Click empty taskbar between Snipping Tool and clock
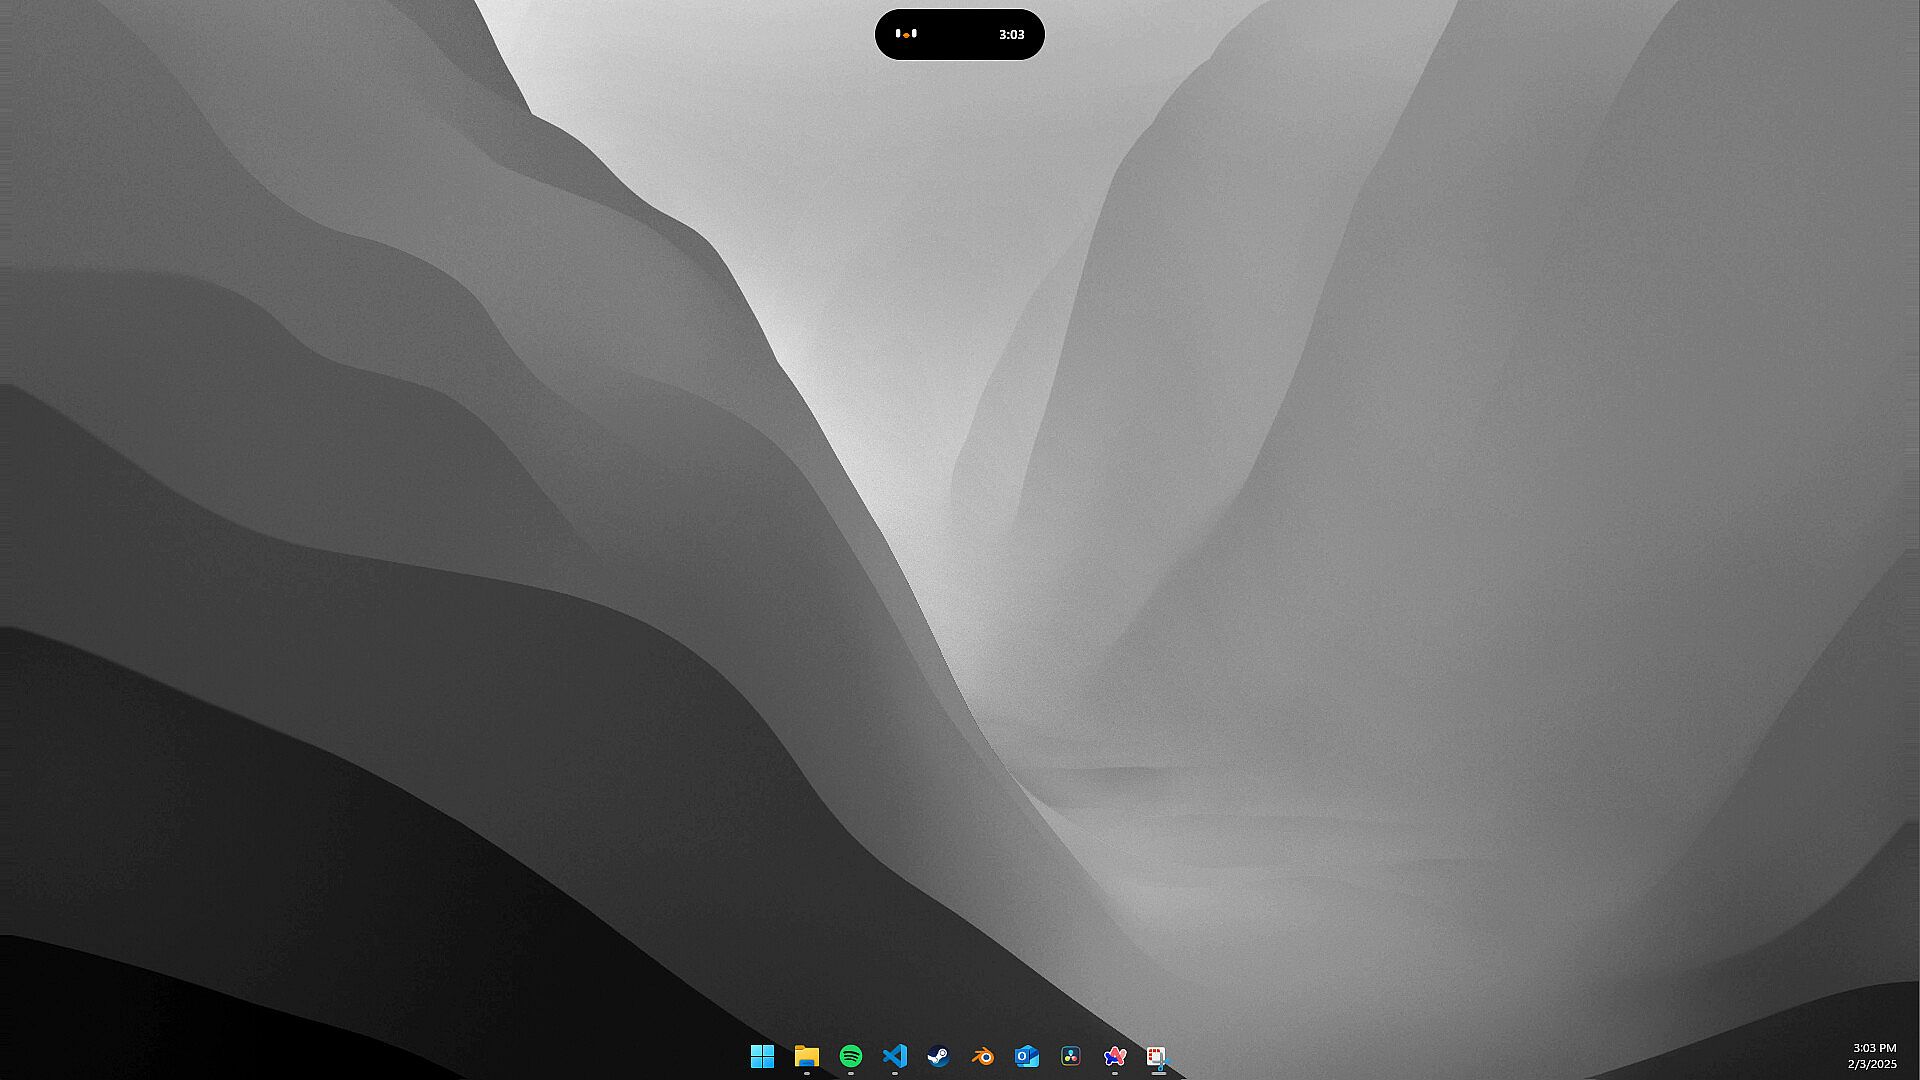Screen dimensions: 1920x1080 click(1500, 1058)
